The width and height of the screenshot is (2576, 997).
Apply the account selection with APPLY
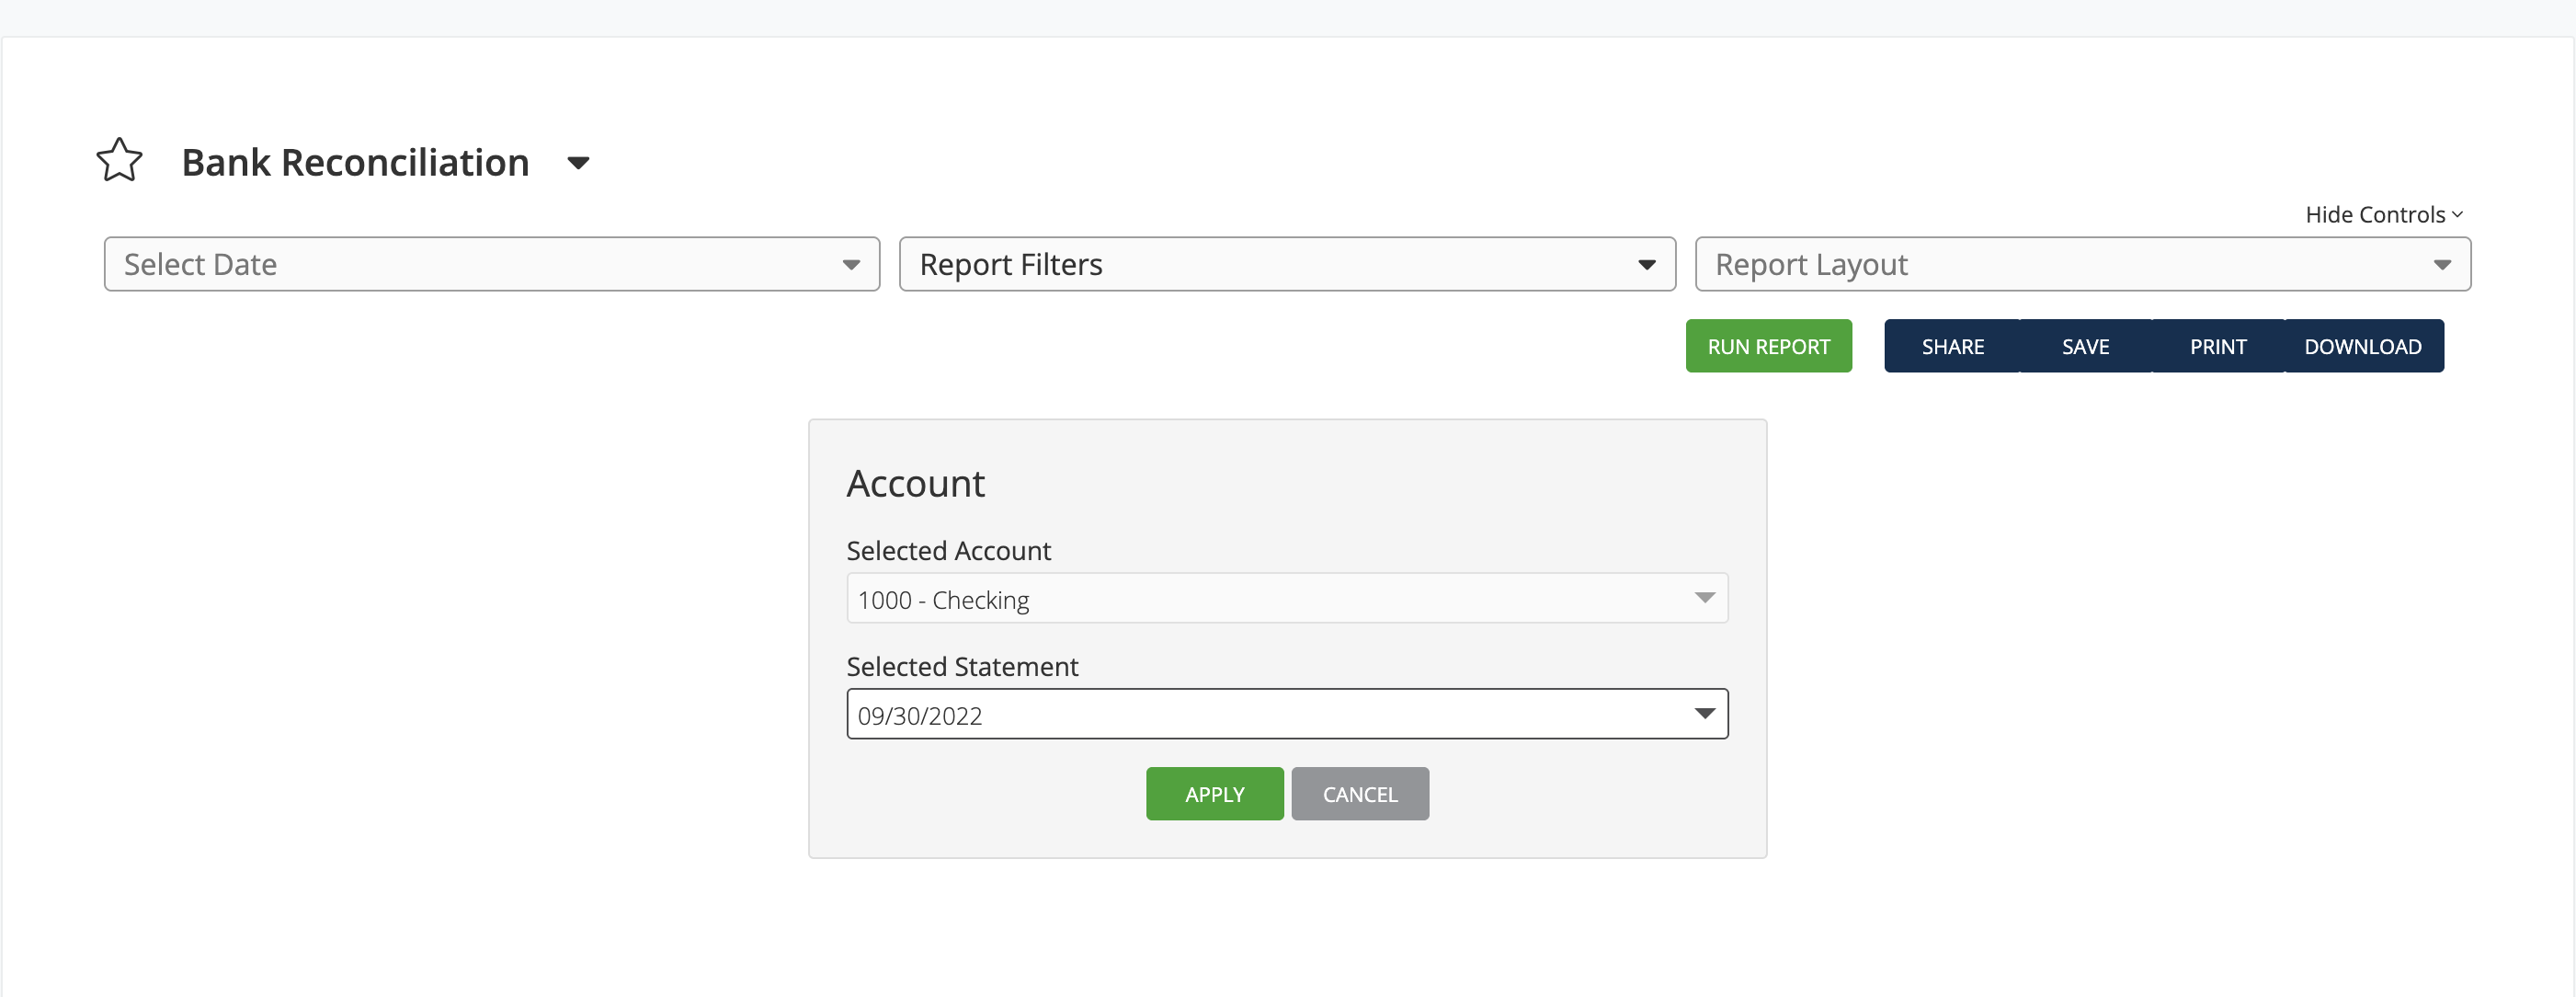(x=1214, y=794)
